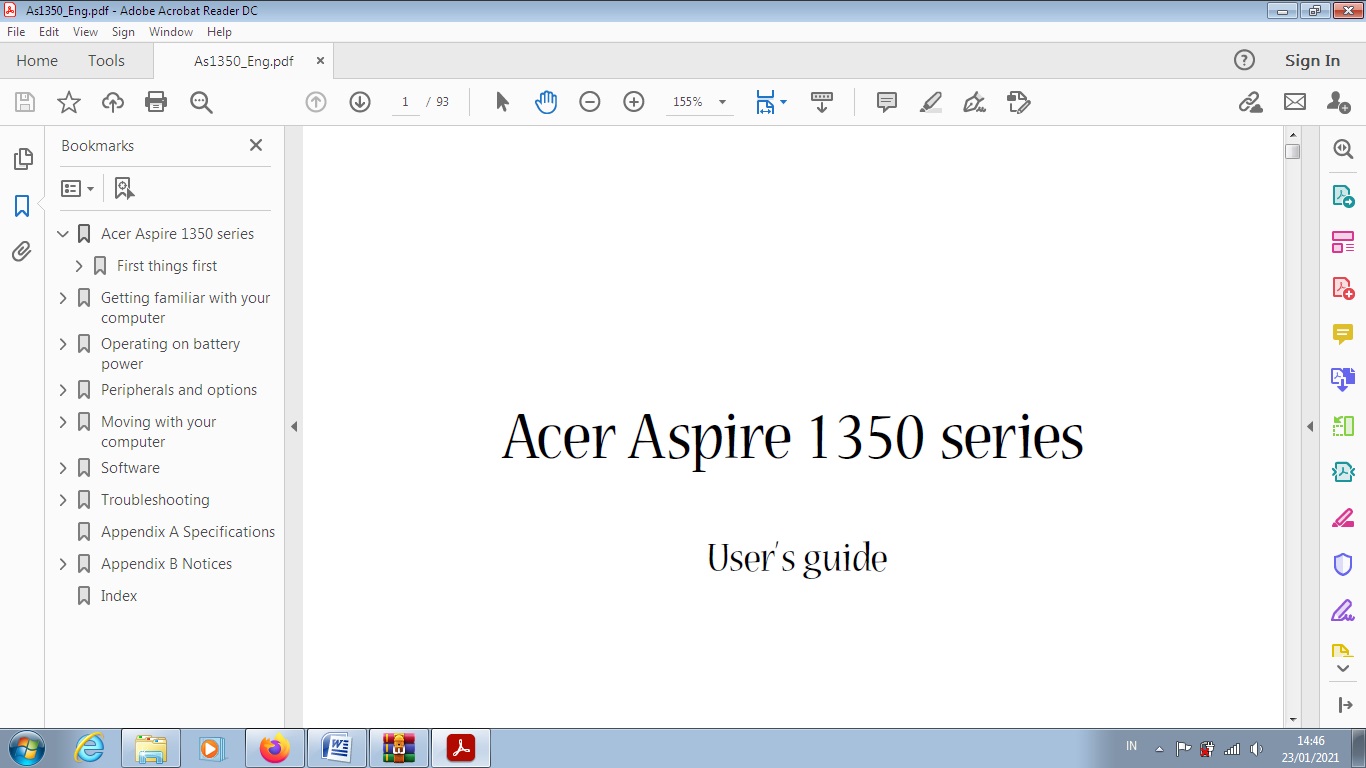
Task: Switch to the Home tab
Action: coord(37,61)
